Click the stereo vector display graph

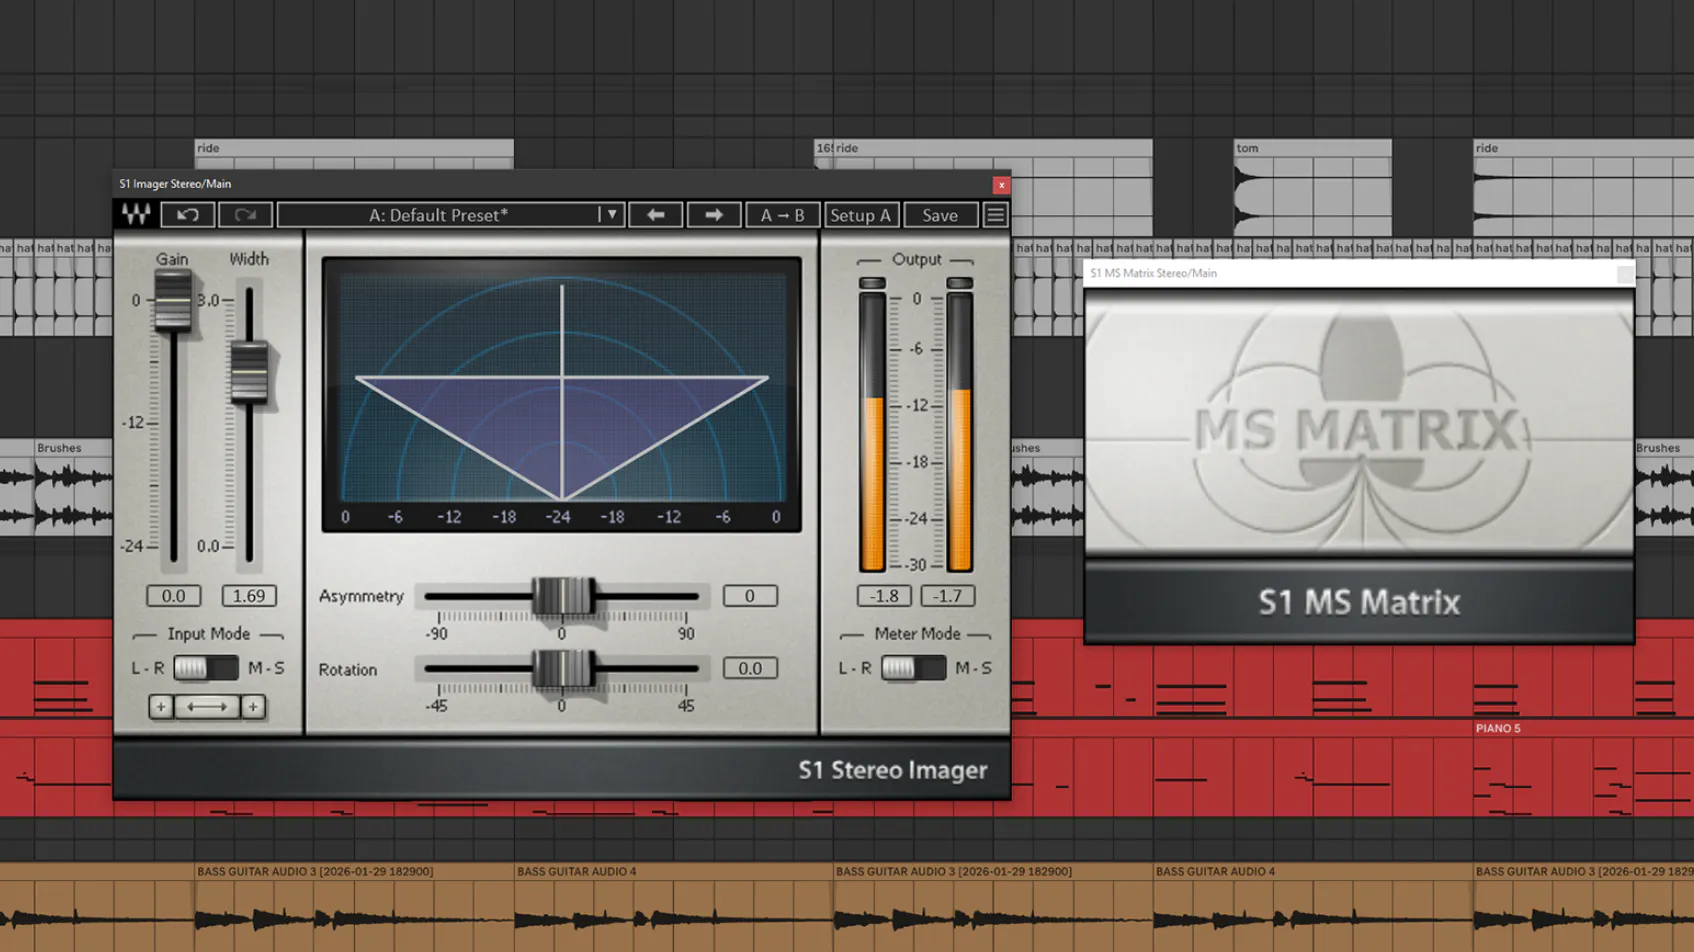click(562, 394)
